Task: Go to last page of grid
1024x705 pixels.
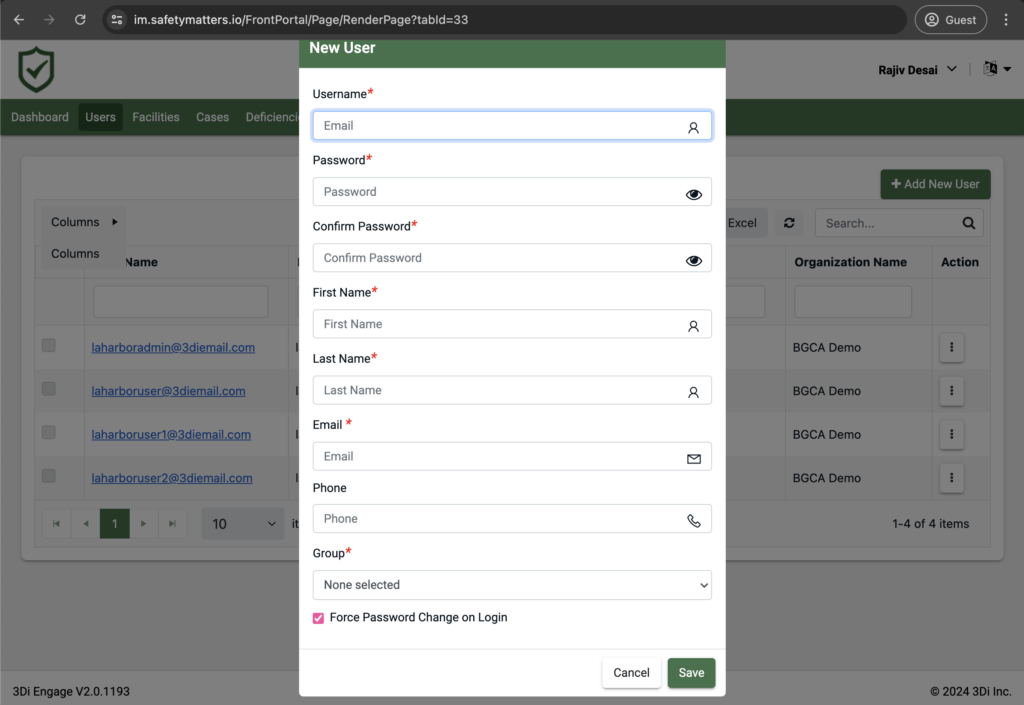Action: [172, 524]
